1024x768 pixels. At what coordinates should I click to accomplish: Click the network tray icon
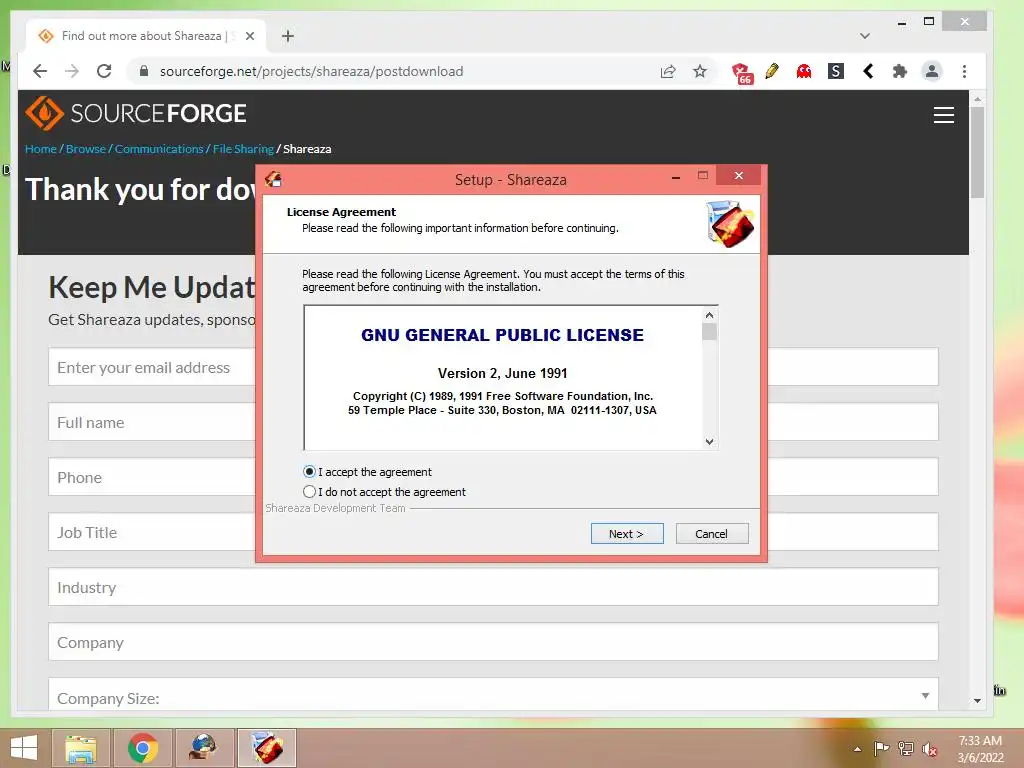(905, 748)
